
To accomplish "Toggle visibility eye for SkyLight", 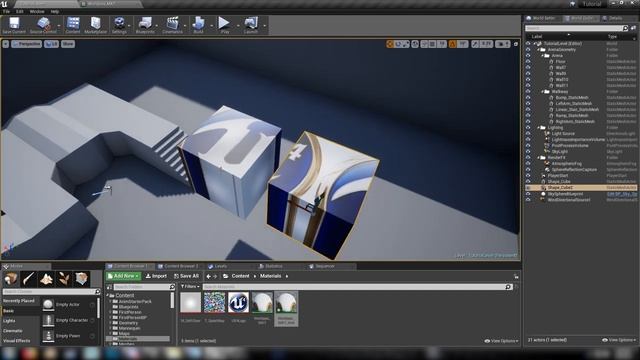I will [x=528, y=151].
